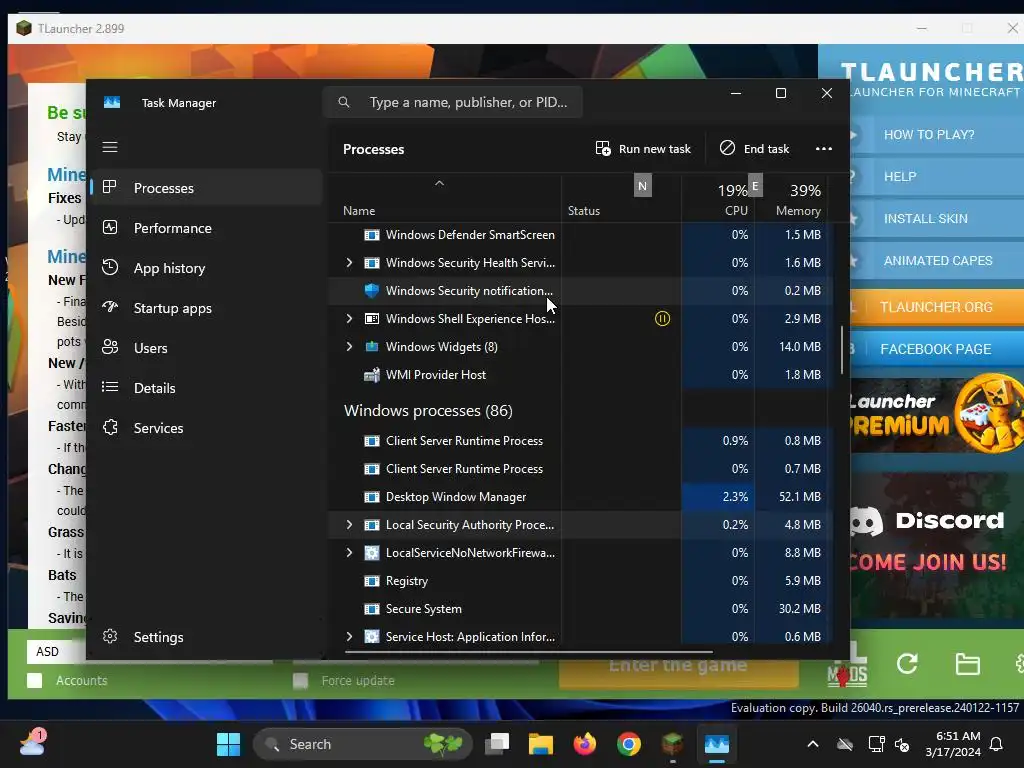This screenshot has height=768, width=1024.
Task: Toggle Force update checkbox in TLauncher
Action: [x=300, y=680]
